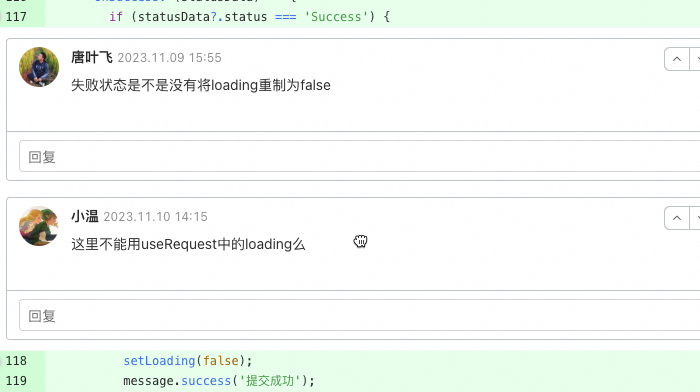
Task: Click the code line with statusData?.status
Action: click(250, 17)
